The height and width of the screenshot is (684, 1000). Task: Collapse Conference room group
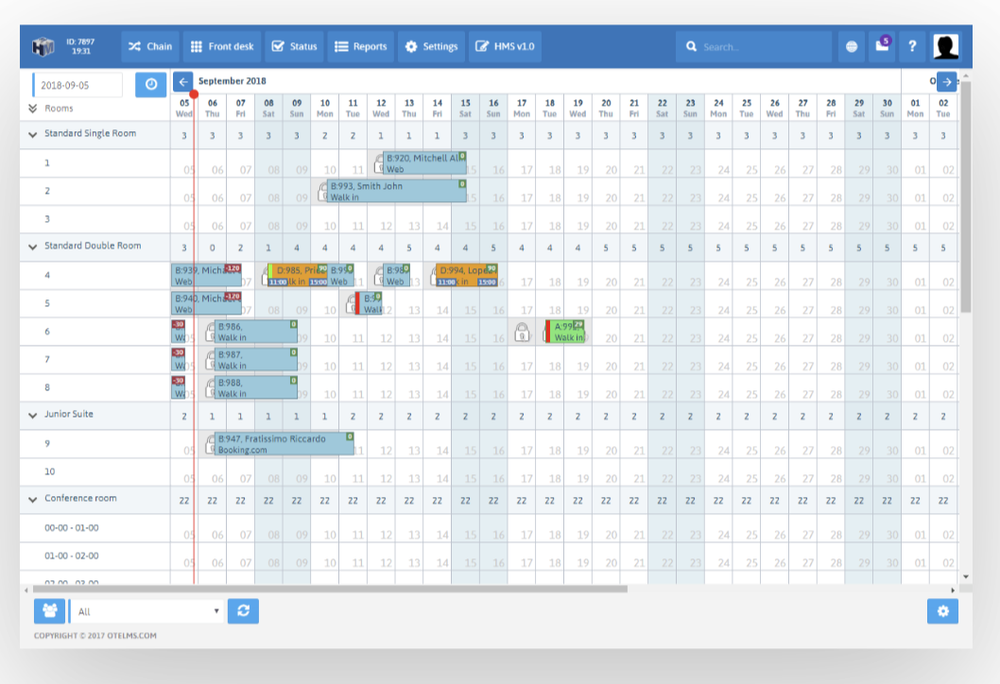pos(33,499)
